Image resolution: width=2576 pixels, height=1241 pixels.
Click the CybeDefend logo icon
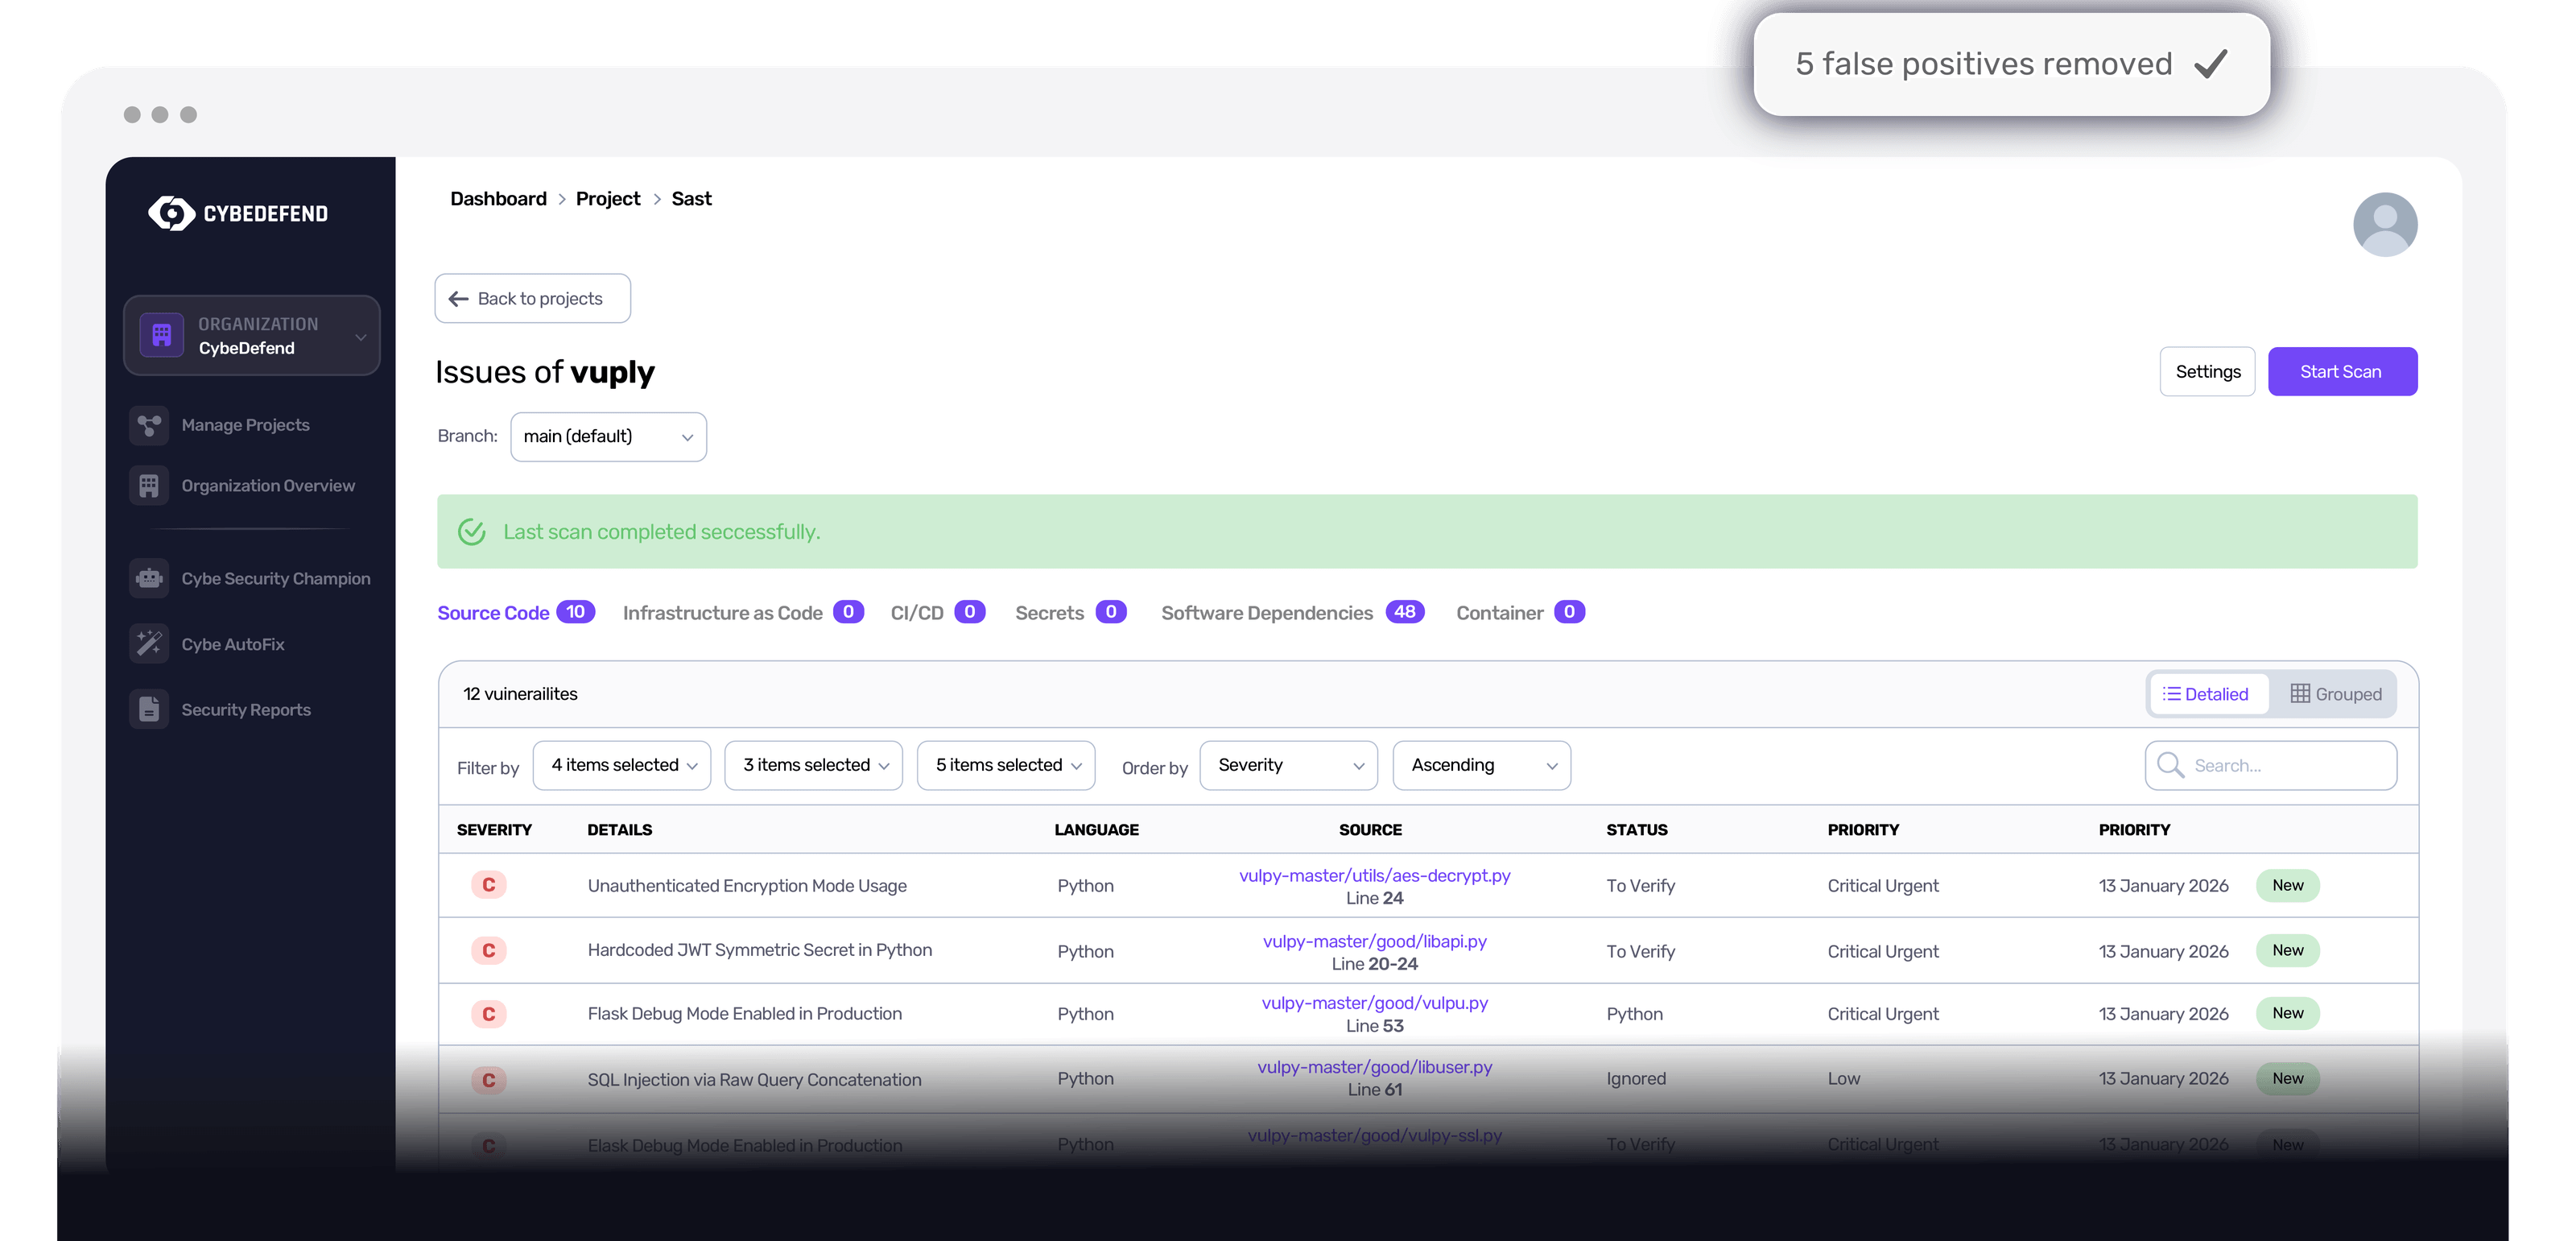[171, 213]
